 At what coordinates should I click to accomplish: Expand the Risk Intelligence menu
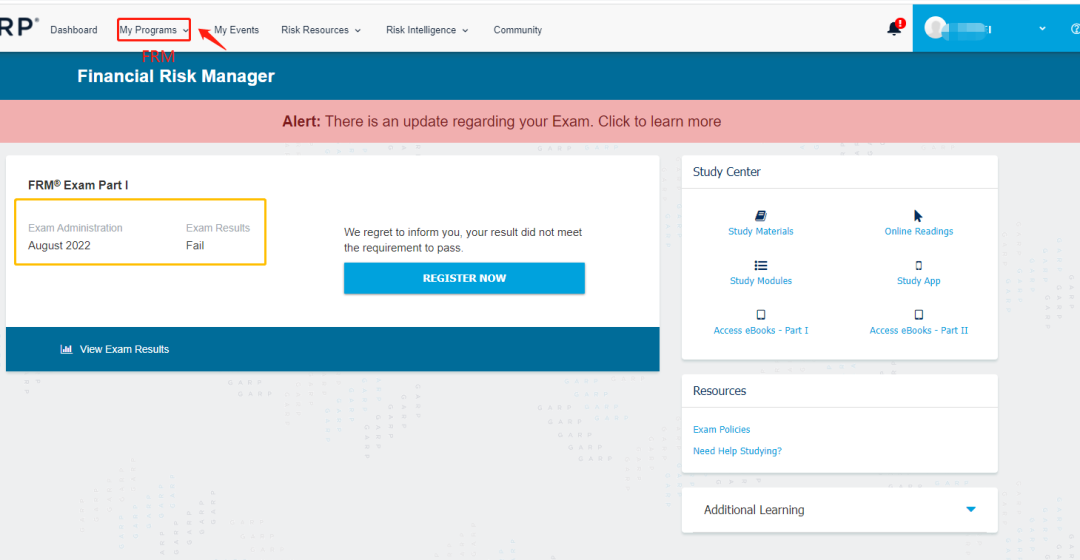(x=427, y=30)
